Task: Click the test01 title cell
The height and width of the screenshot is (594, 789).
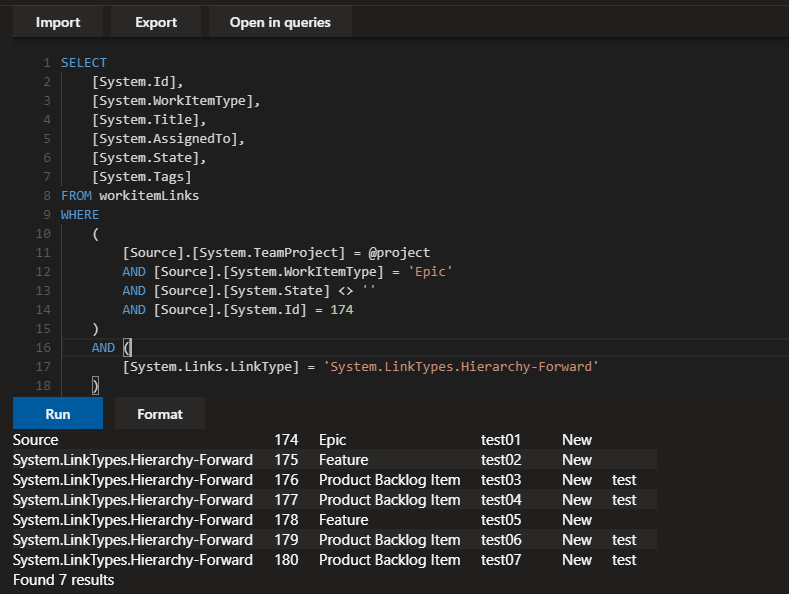Action: click(x=501, y=439)
